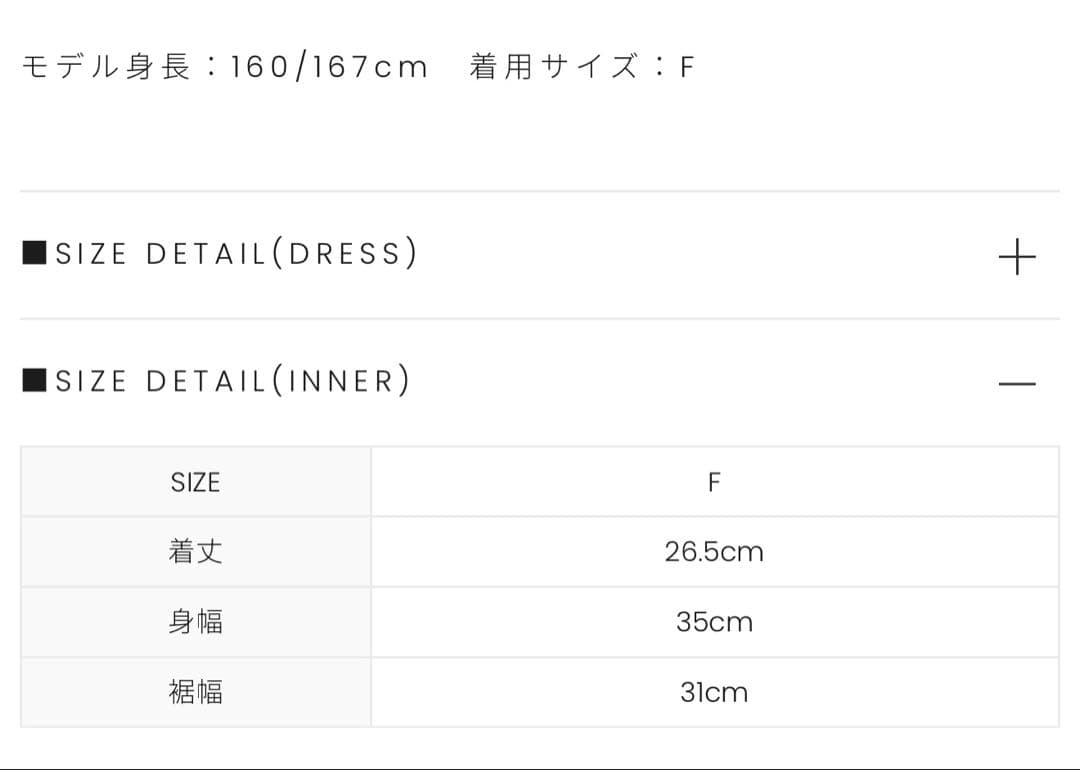This screenshot has height=770, width=1080.
Task: Click the 35cm body width value
Action: tap(714, 622)
